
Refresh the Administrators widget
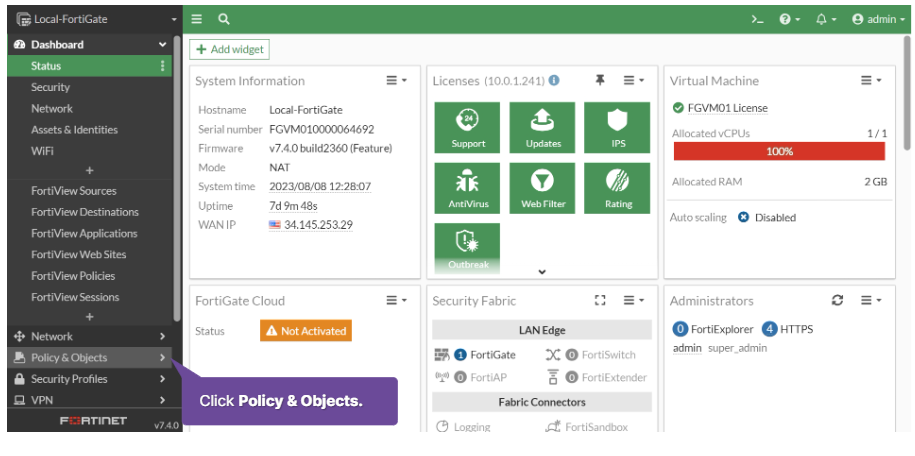(x=837, y=300)
